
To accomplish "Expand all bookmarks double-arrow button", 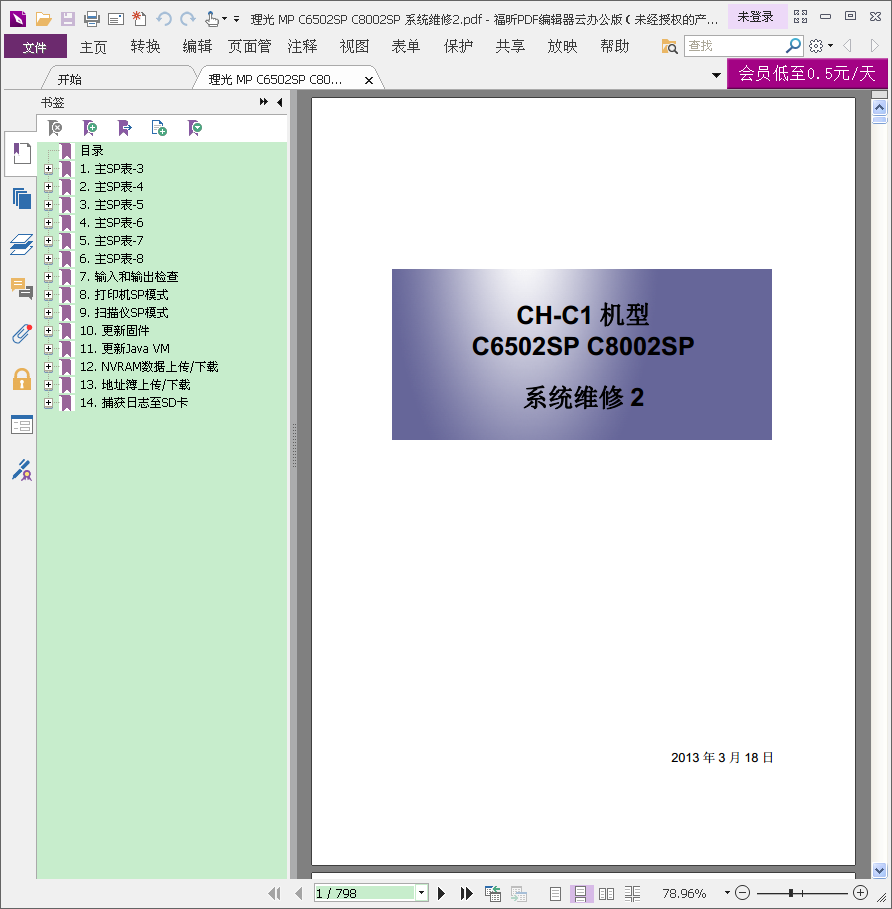I will coord(264,102).
